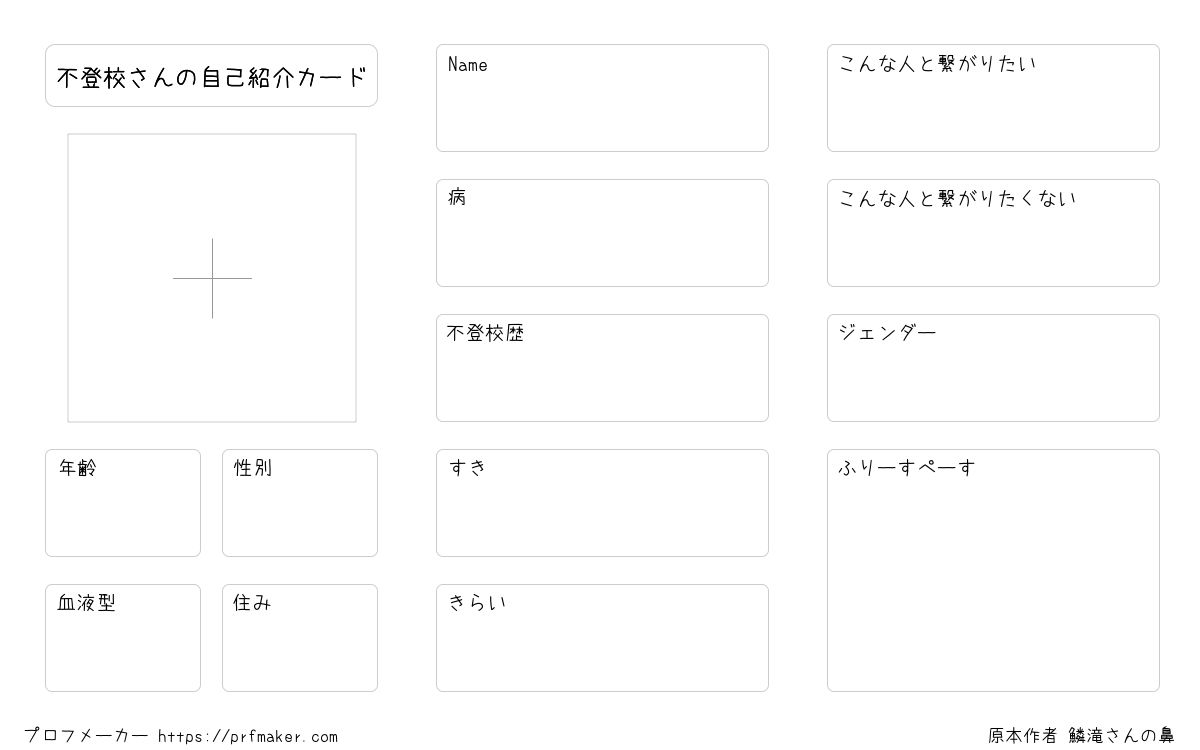Click the 住み box
This screenshot has height=750, width=1200.
point(300,638)
